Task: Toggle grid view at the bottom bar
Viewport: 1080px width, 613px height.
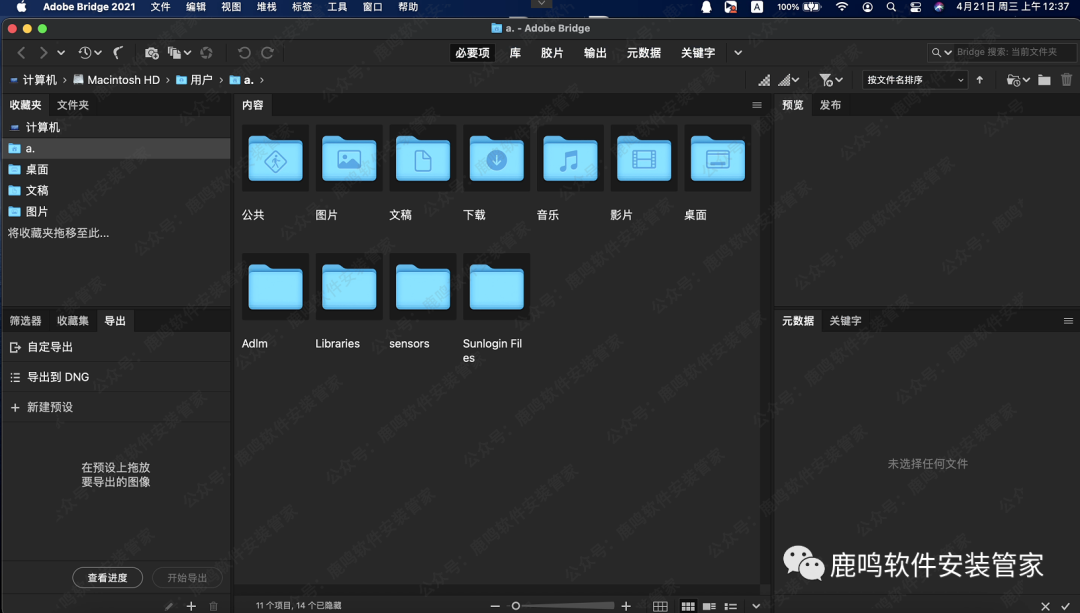Action: point(662,606)
